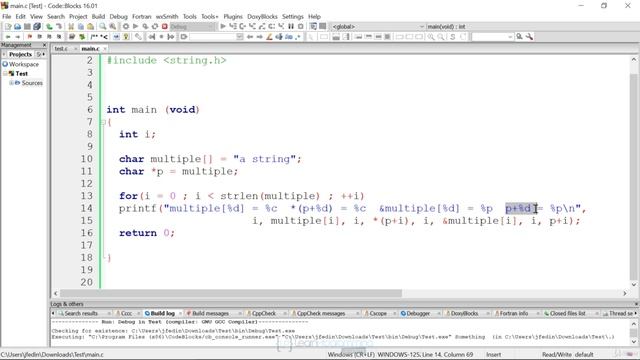This screenshot has height=360, width=640.
Task: Click the Save file icon
Action: pyautogui.click(x=27, y=27)
